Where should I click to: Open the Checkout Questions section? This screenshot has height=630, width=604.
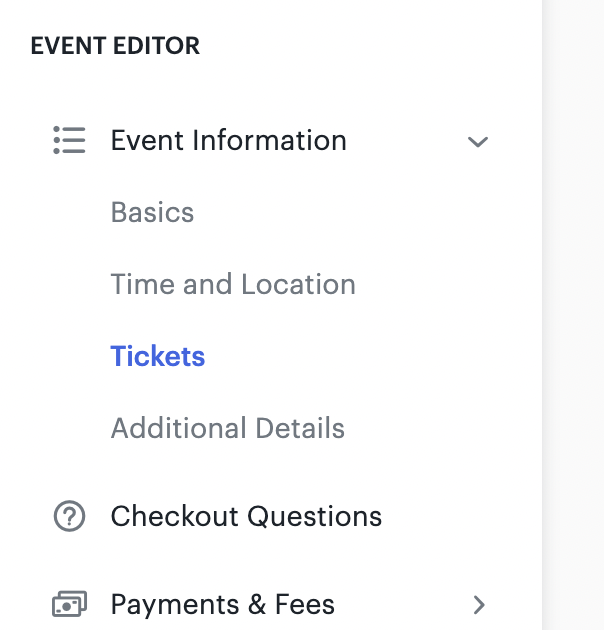246,516
